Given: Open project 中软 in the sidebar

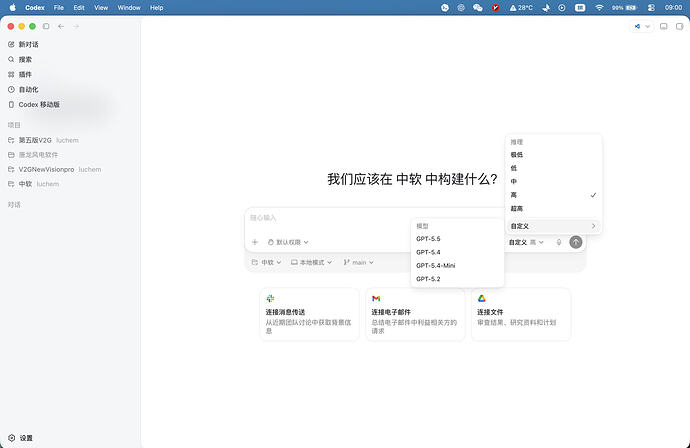Looking at the screenshot, I should (33, 184).
